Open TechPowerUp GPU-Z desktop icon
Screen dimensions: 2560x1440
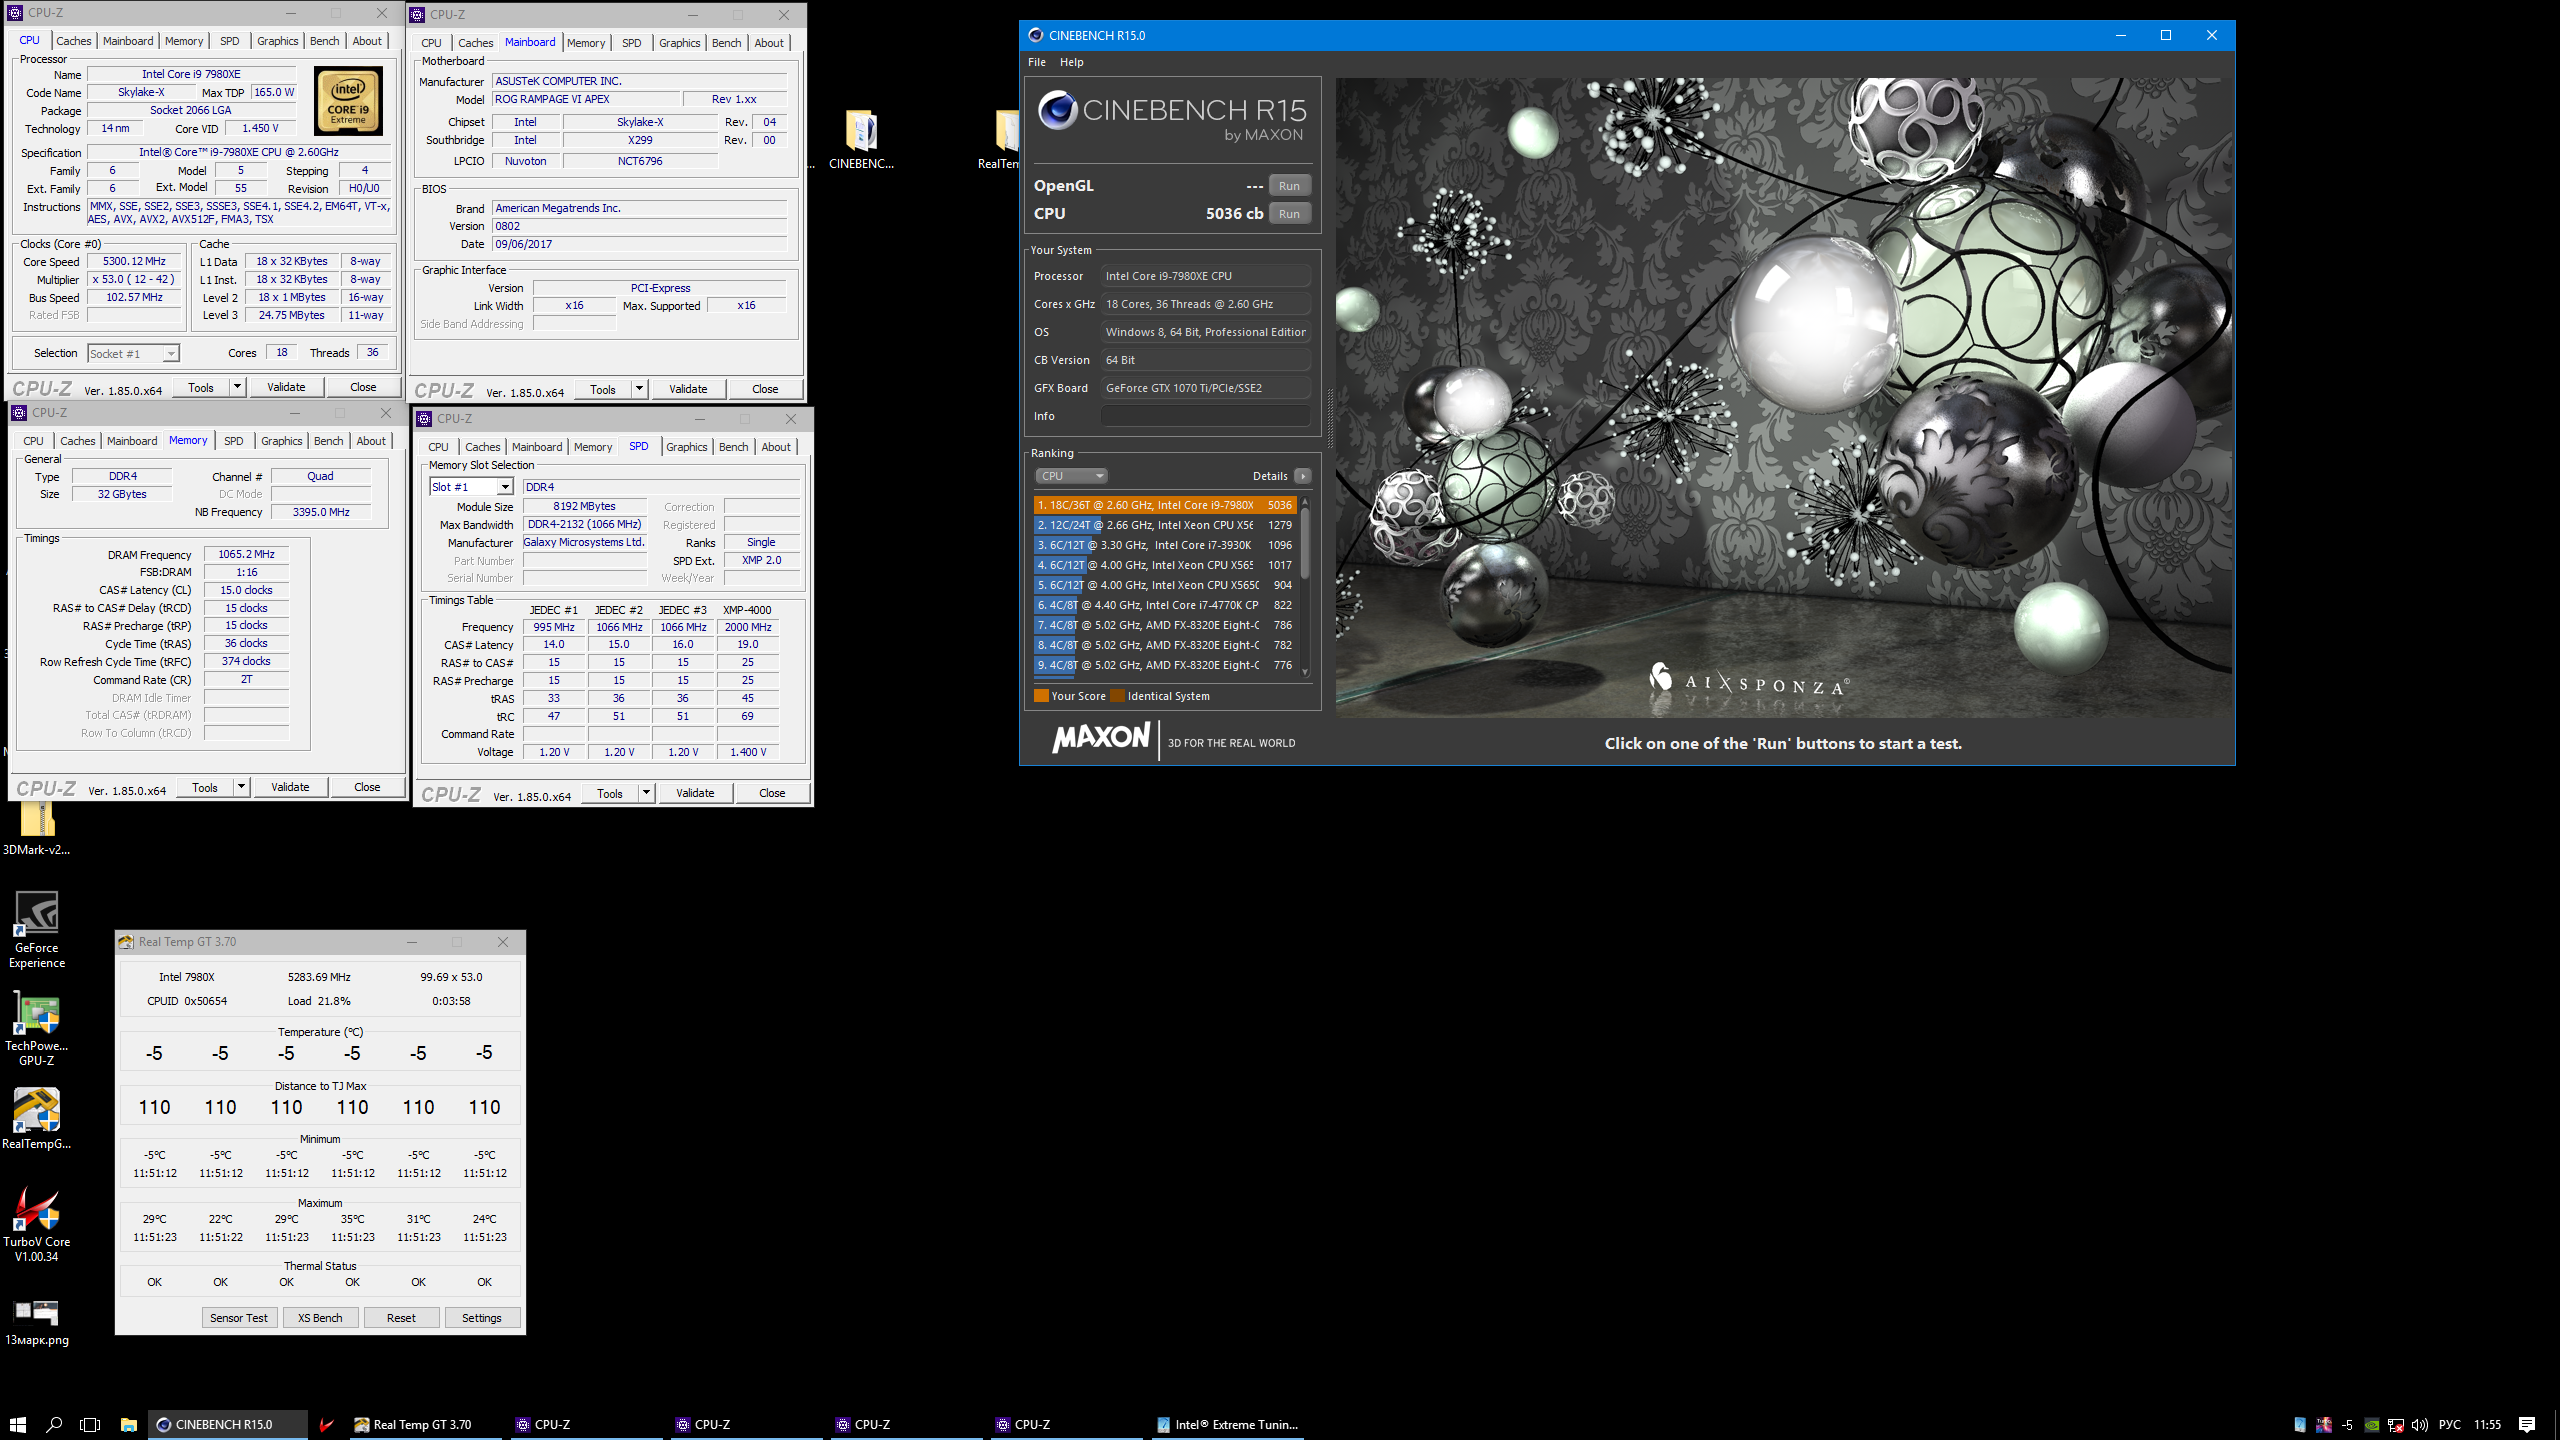[x=37, y=1030]
